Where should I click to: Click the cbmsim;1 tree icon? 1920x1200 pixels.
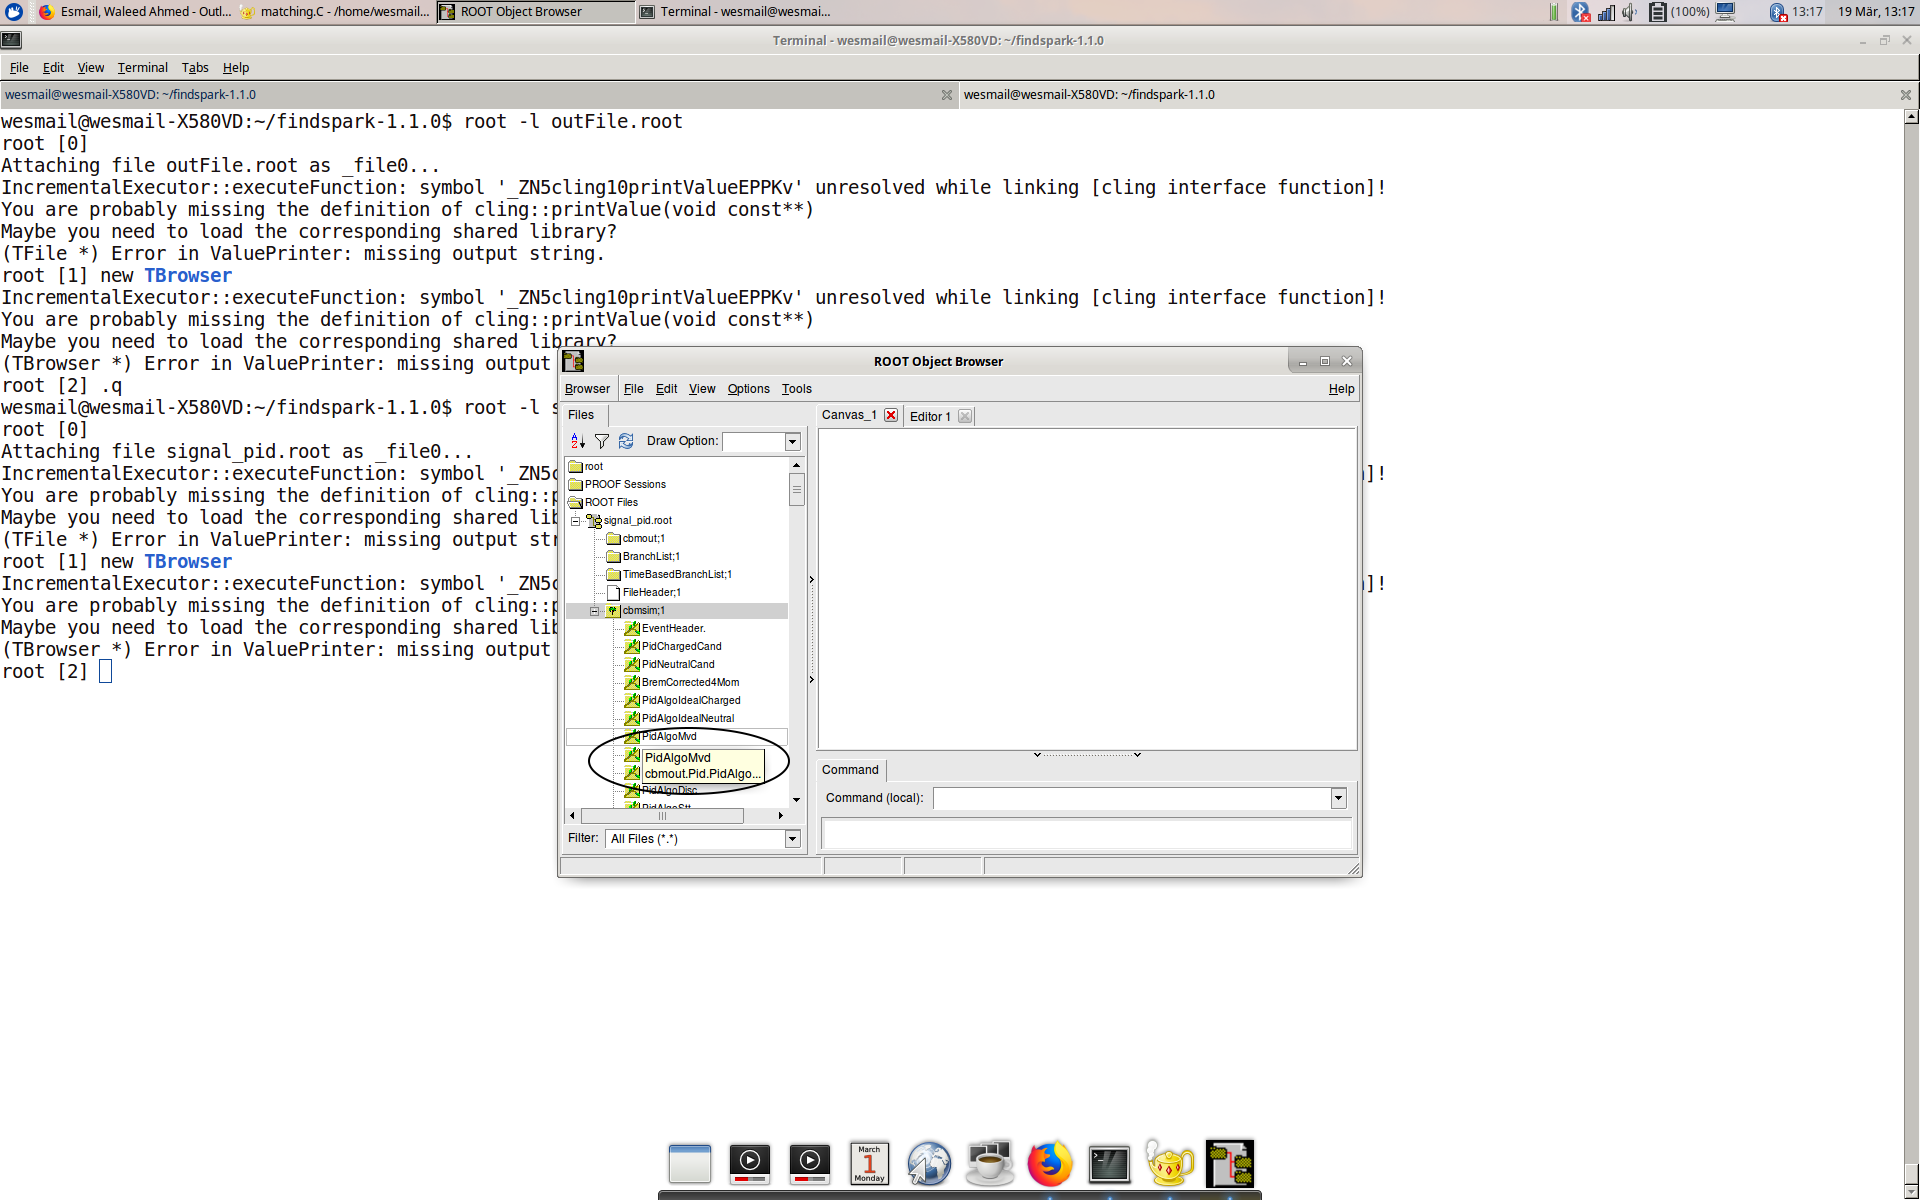tap(613, 611)
